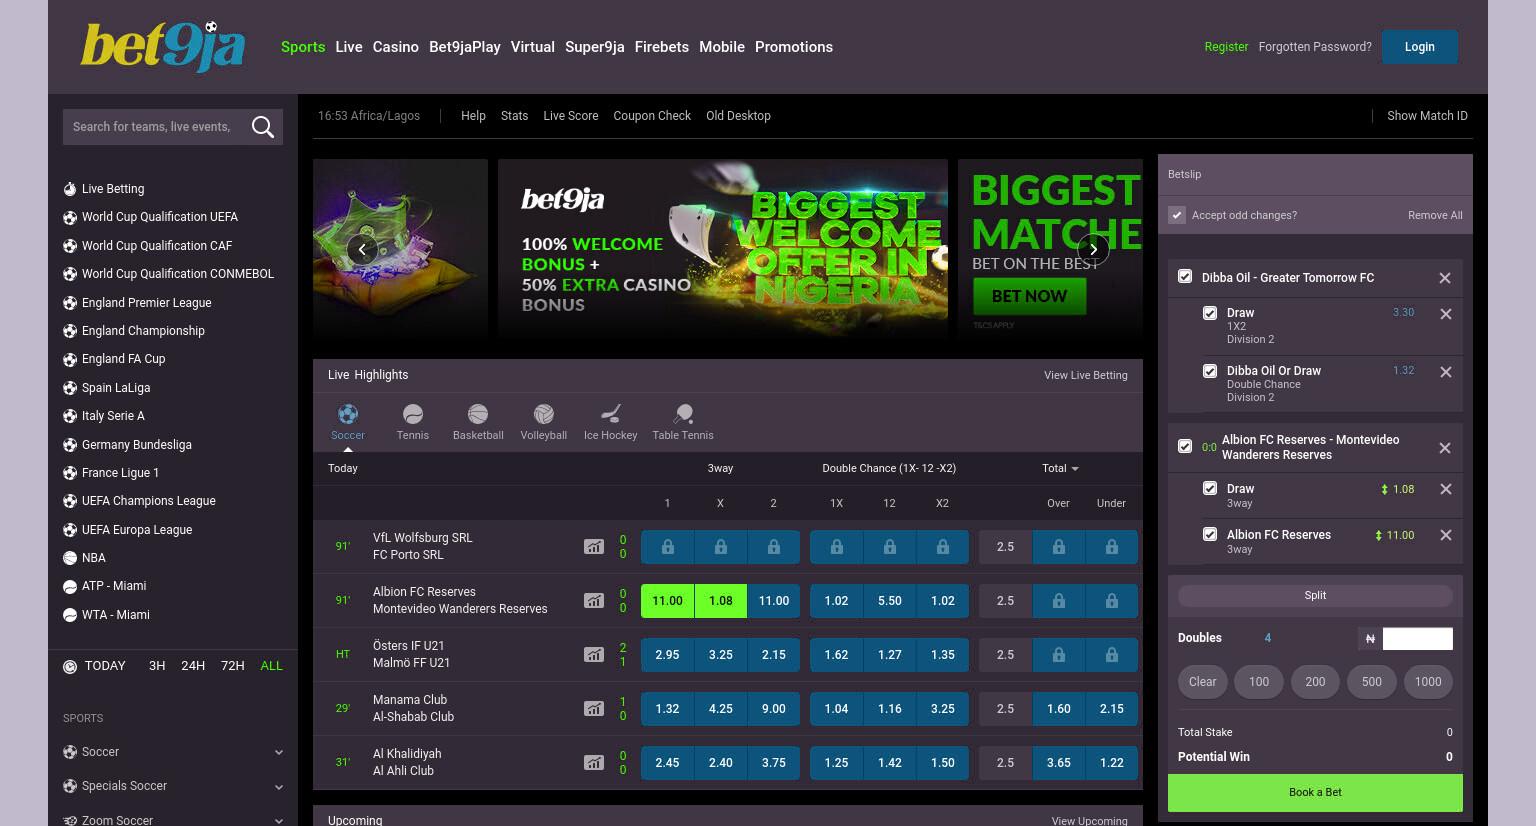Image resolution: width=1536 pixels, height=826 pixels.
Task: Expand the Zoom Soccer category
Action: [x=279, y=820]
